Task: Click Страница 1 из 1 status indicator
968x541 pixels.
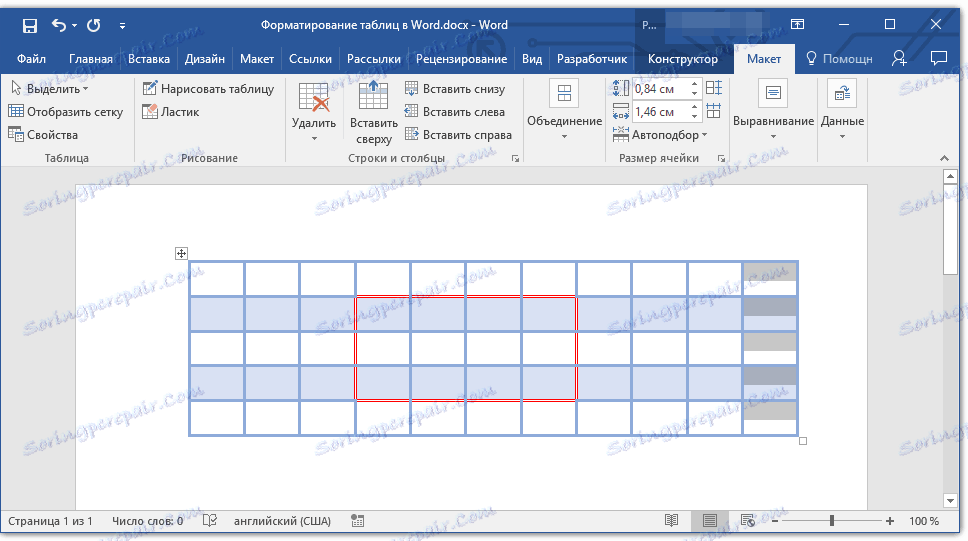Action: [x=51, y=521]
